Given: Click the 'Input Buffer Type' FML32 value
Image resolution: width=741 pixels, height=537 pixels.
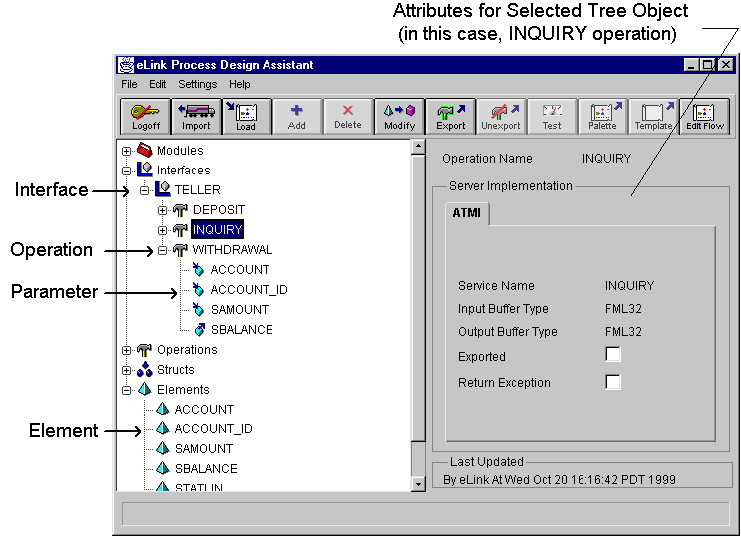Looking at the screenshot, I should pos(623,309).
